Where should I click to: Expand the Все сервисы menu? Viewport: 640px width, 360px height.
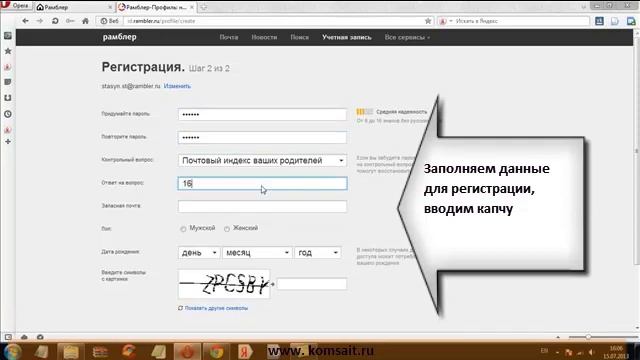tap(407, 37)
